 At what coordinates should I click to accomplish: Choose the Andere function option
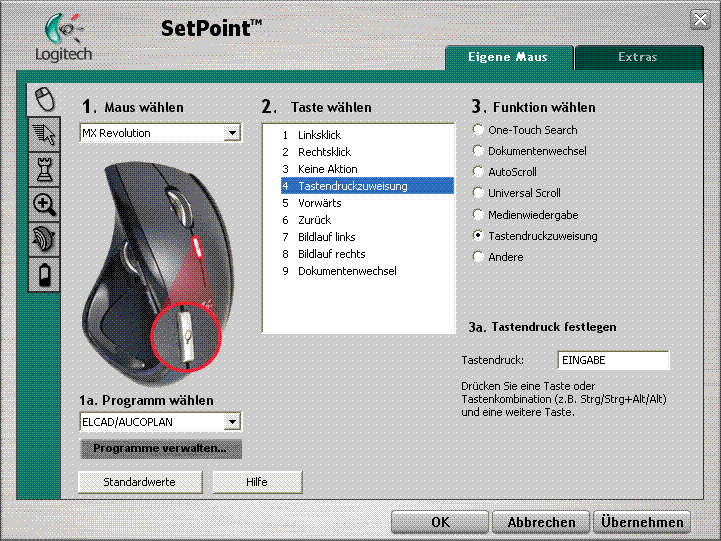click(498, 257)
